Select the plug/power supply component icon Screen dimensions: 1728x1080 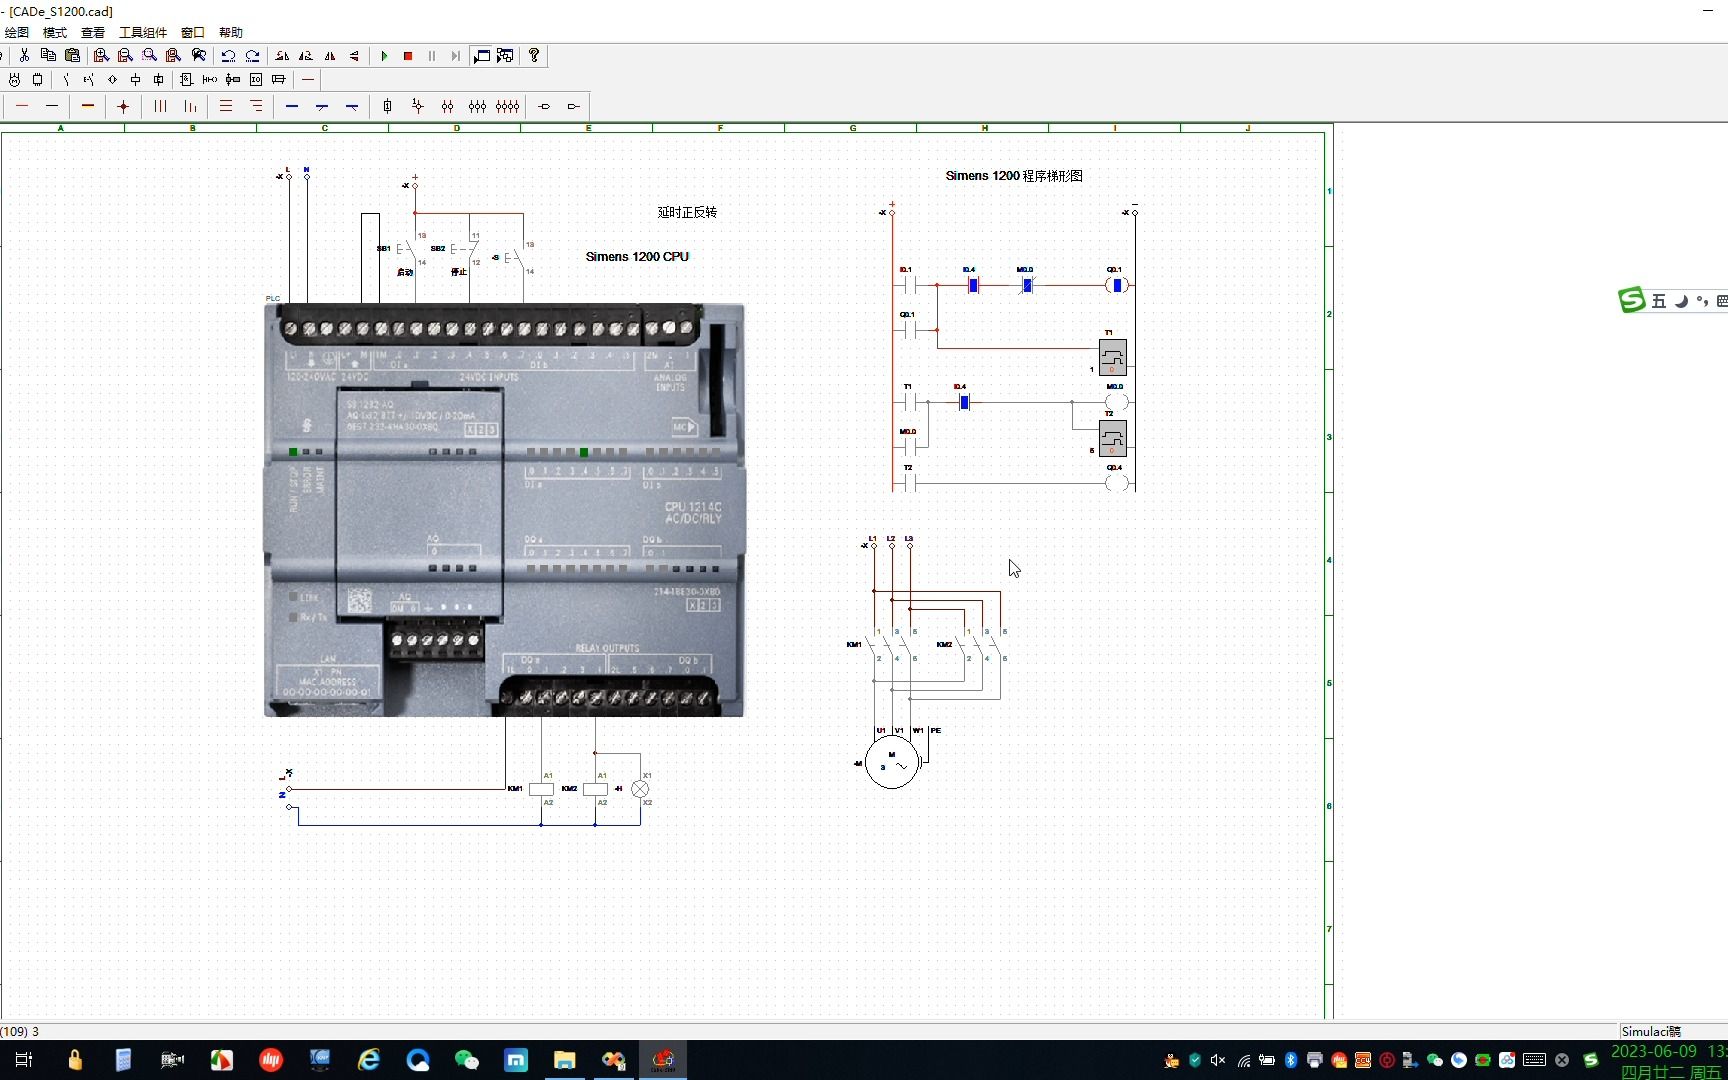pos(14,79)
